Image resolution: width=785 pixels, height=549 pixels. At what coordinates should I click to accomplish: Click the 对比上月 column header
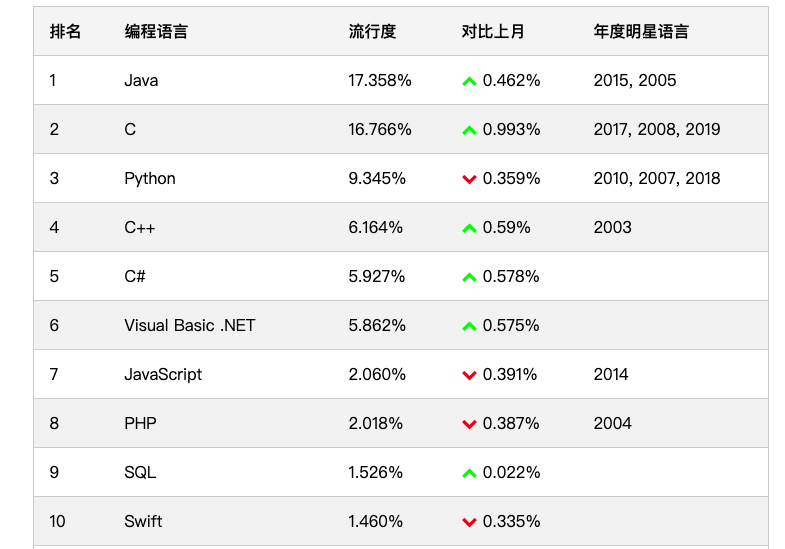coord(493,31)
